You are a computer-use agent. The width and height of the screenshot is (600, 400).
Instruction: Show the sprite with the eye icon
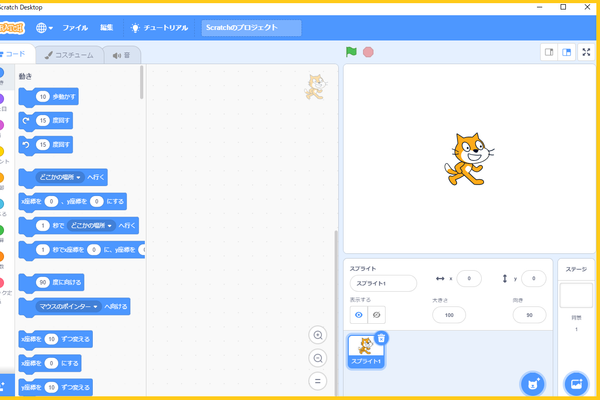point(359,315)
